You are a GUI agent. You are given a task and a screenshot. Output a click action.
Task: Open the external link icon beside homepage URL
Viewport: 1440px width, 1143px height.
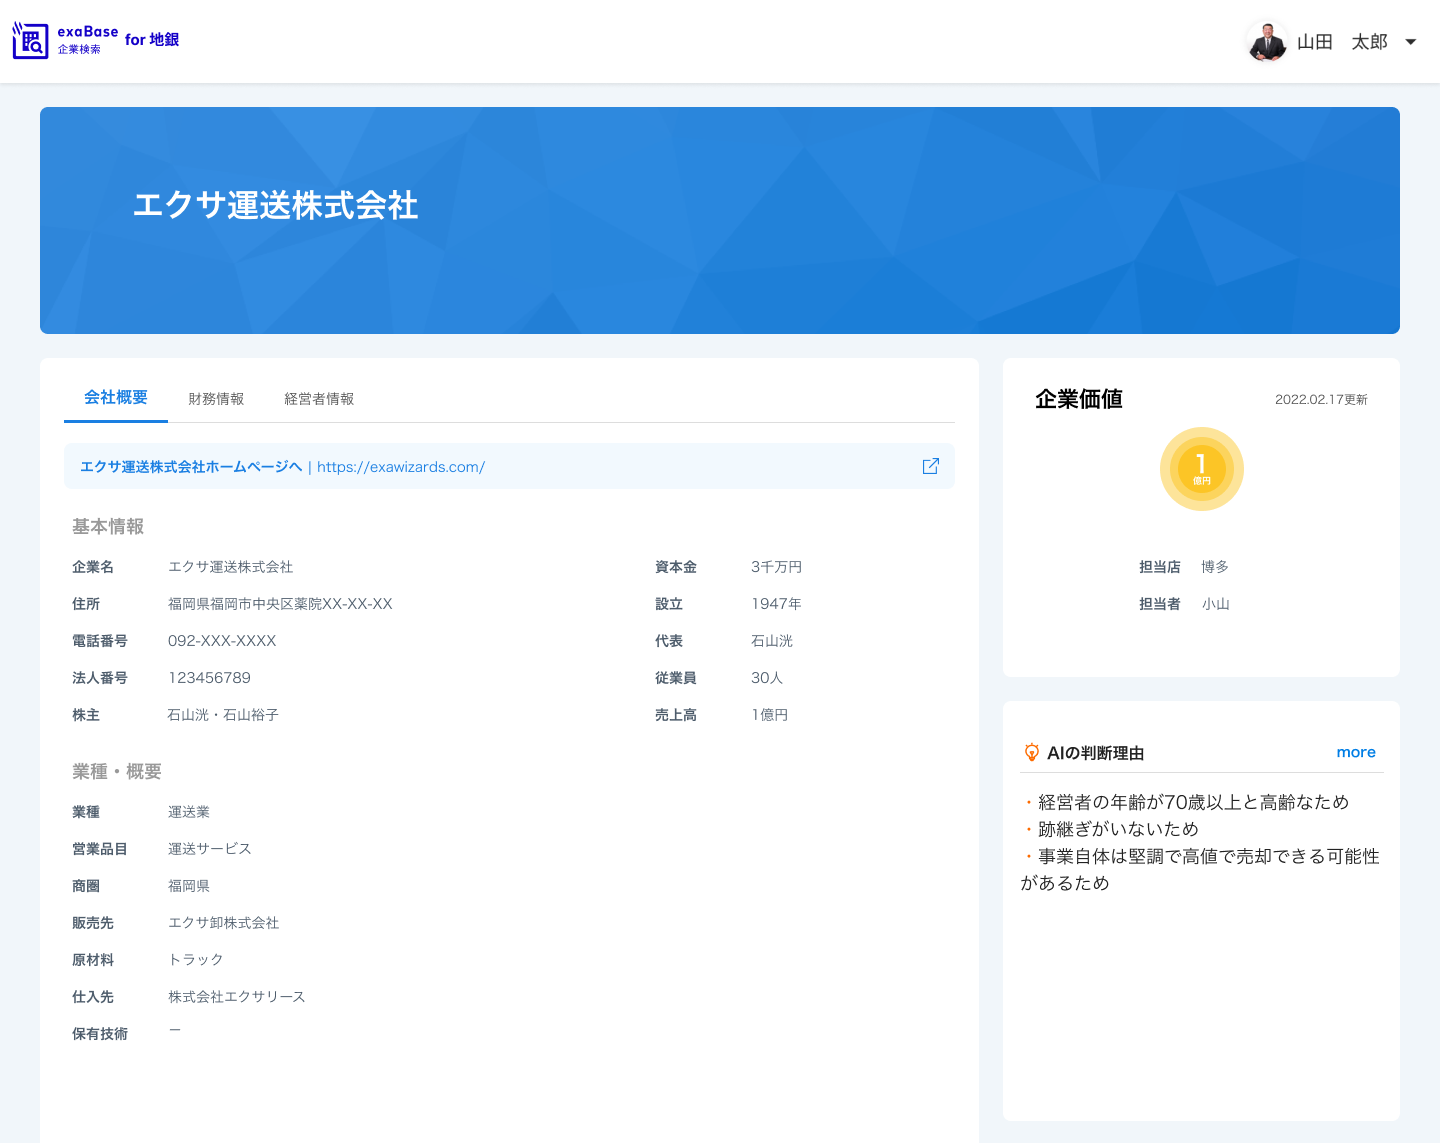pos(930,466)
